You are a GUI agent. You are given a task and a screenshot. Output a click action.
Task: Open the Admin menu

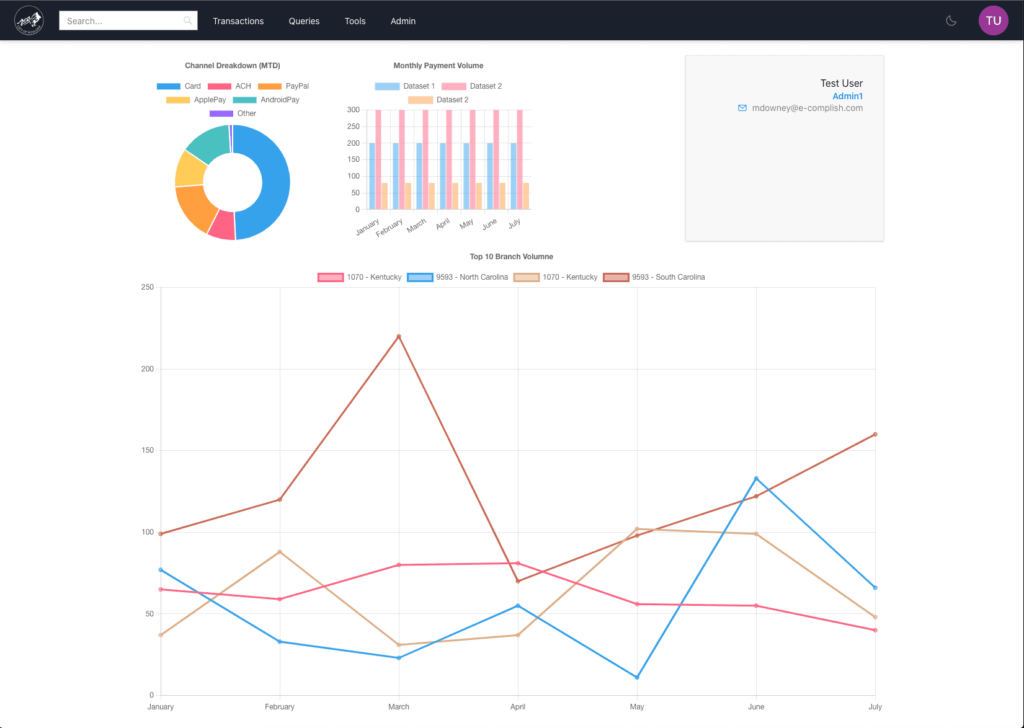pyautogui.click(x=402, y=20)
